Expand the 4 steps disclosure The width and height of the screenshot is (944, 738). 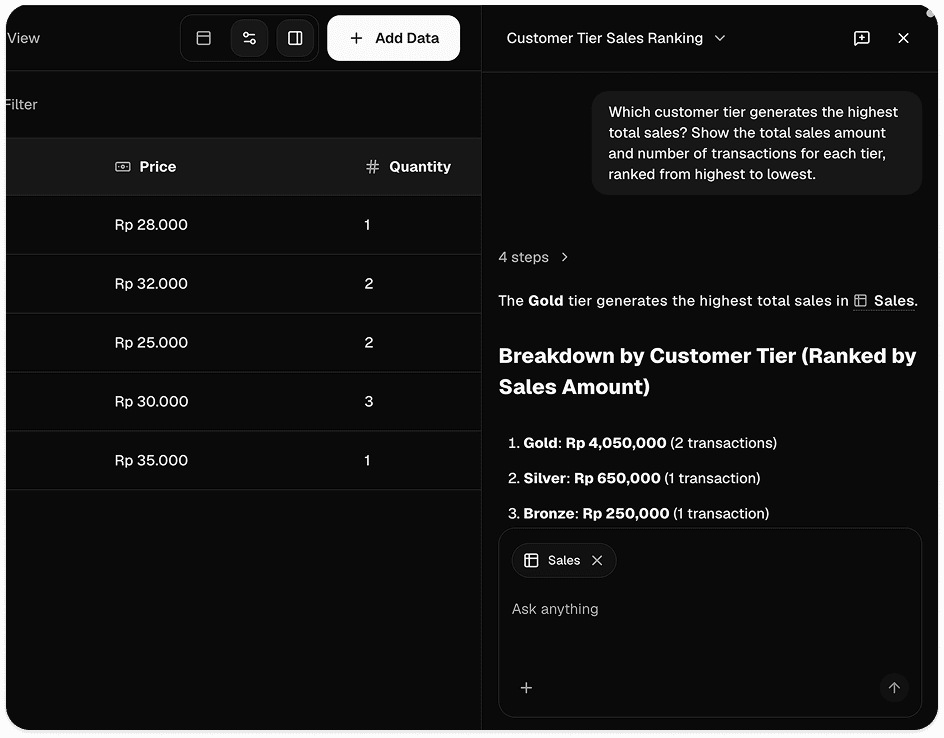click(533, 257)
